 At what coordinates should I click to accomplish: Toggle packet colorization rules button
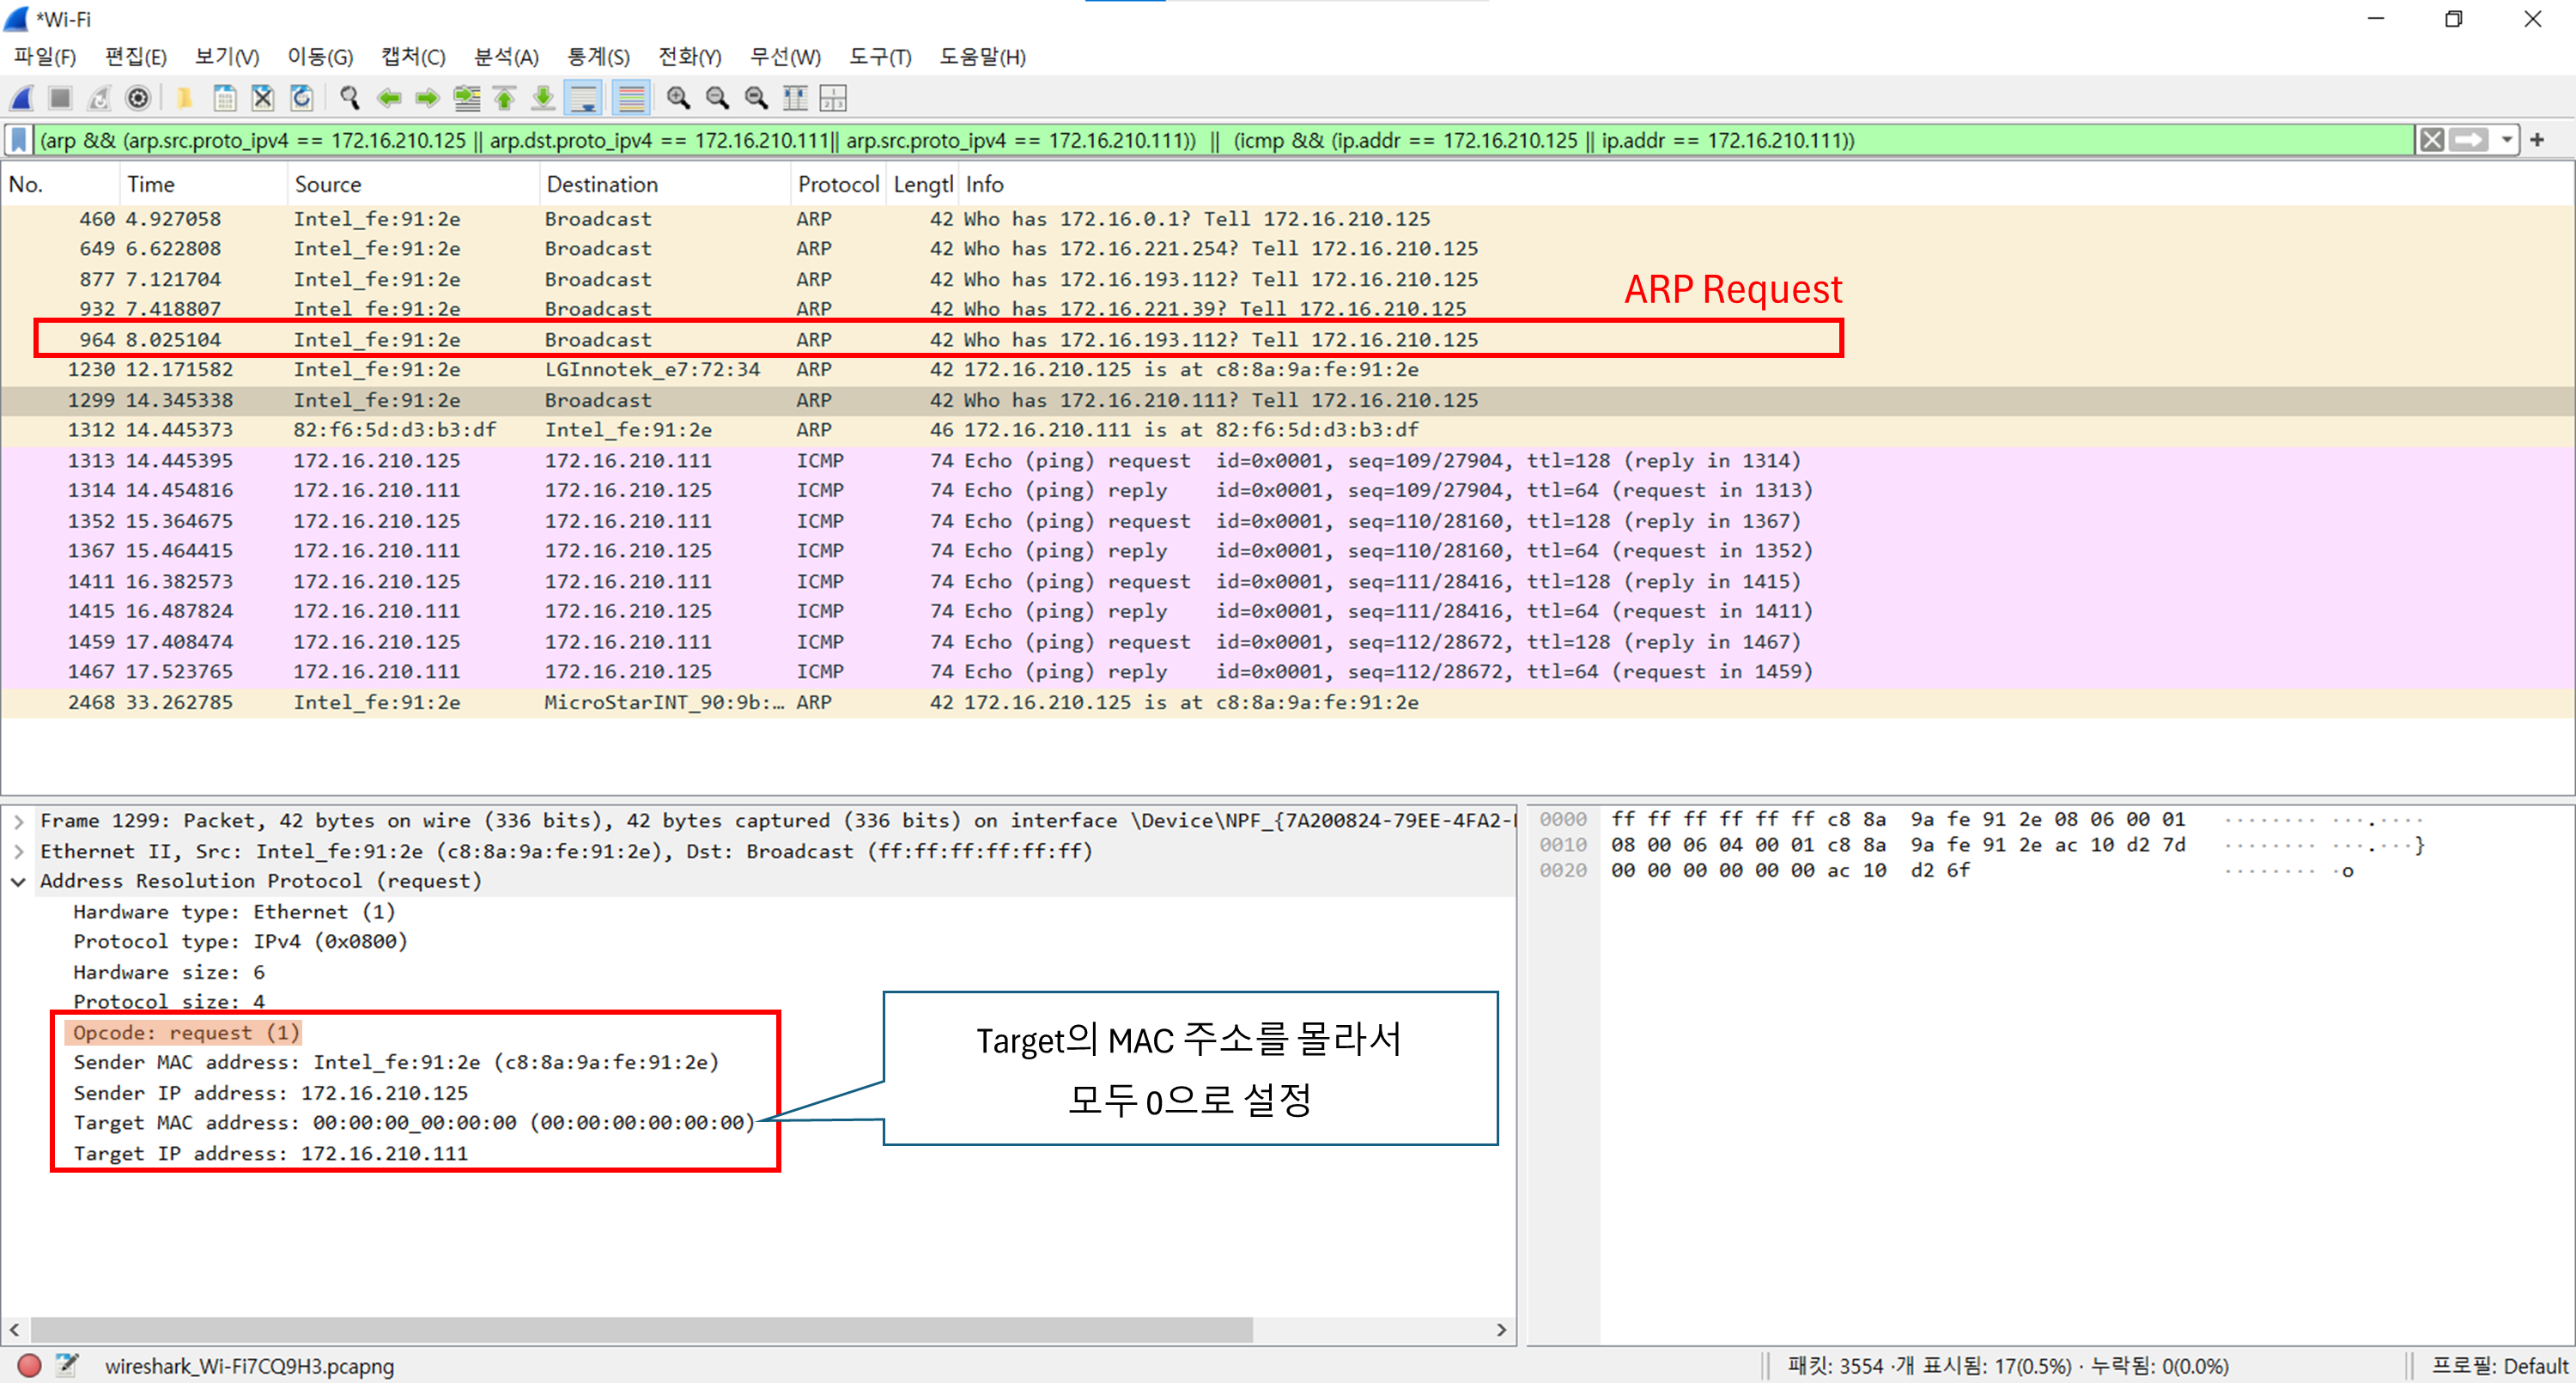631,98
